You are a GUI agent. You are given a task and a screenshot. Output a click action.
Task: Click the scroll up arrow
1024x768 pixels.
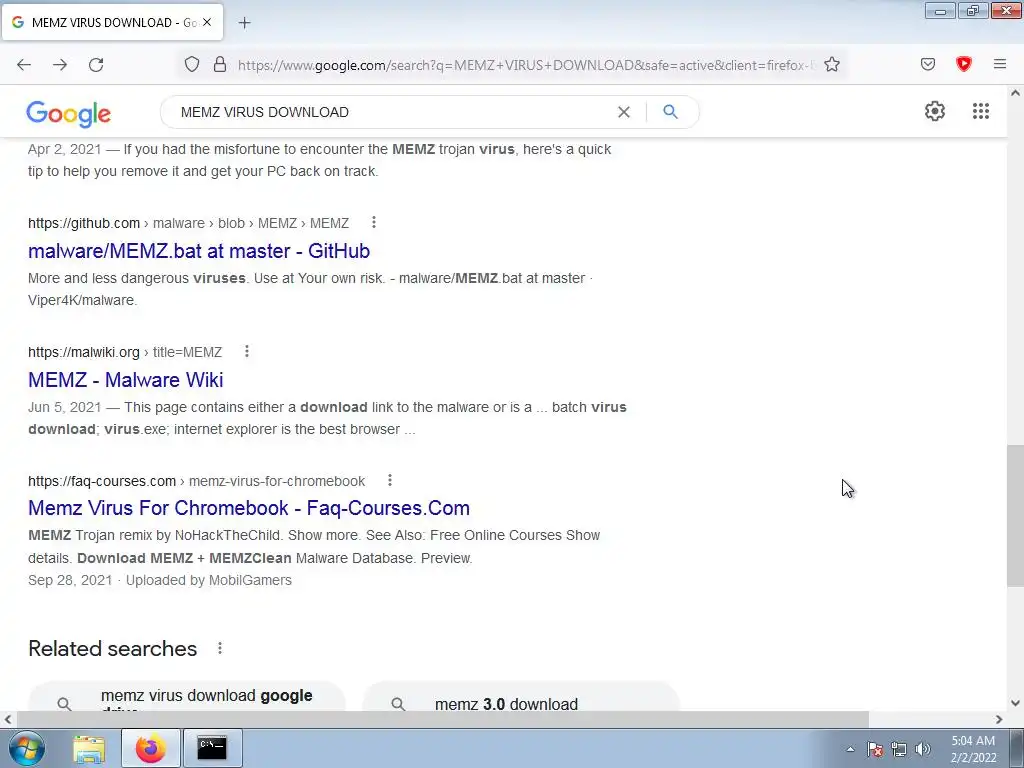[x=1015, y=93]
